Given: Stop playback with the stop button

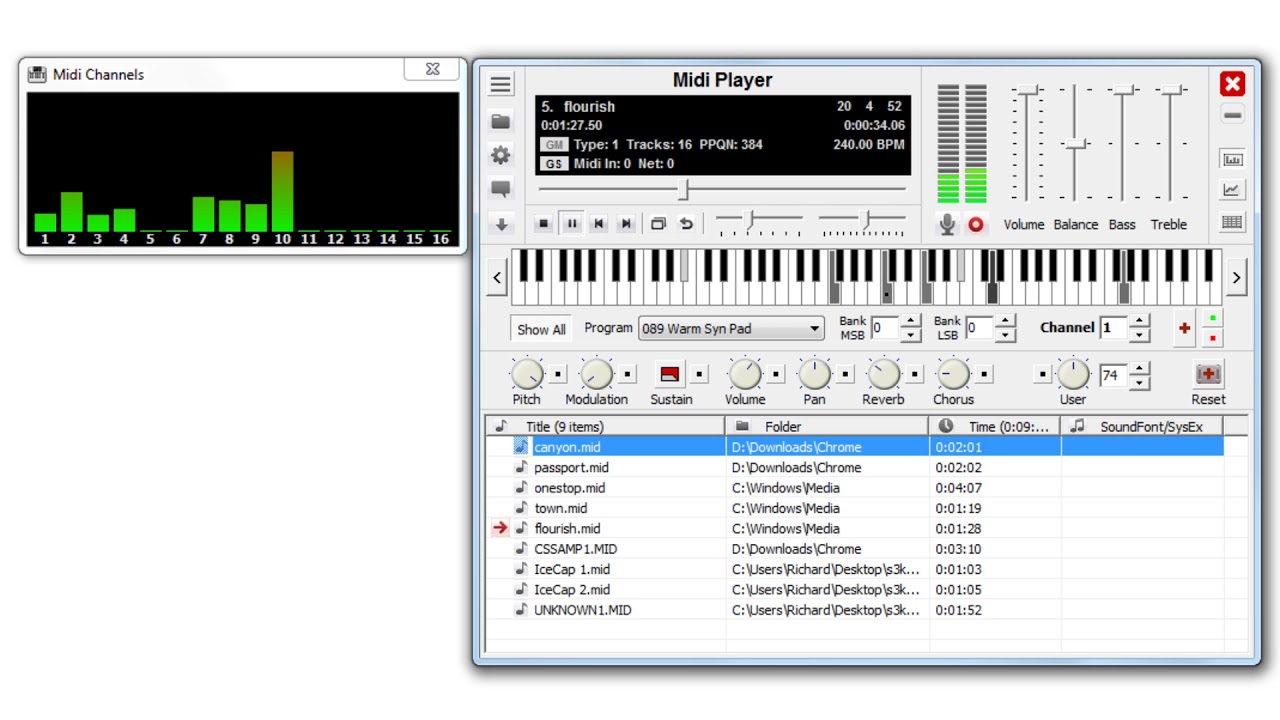Looking at the screenshot, I should coord(544,224).
